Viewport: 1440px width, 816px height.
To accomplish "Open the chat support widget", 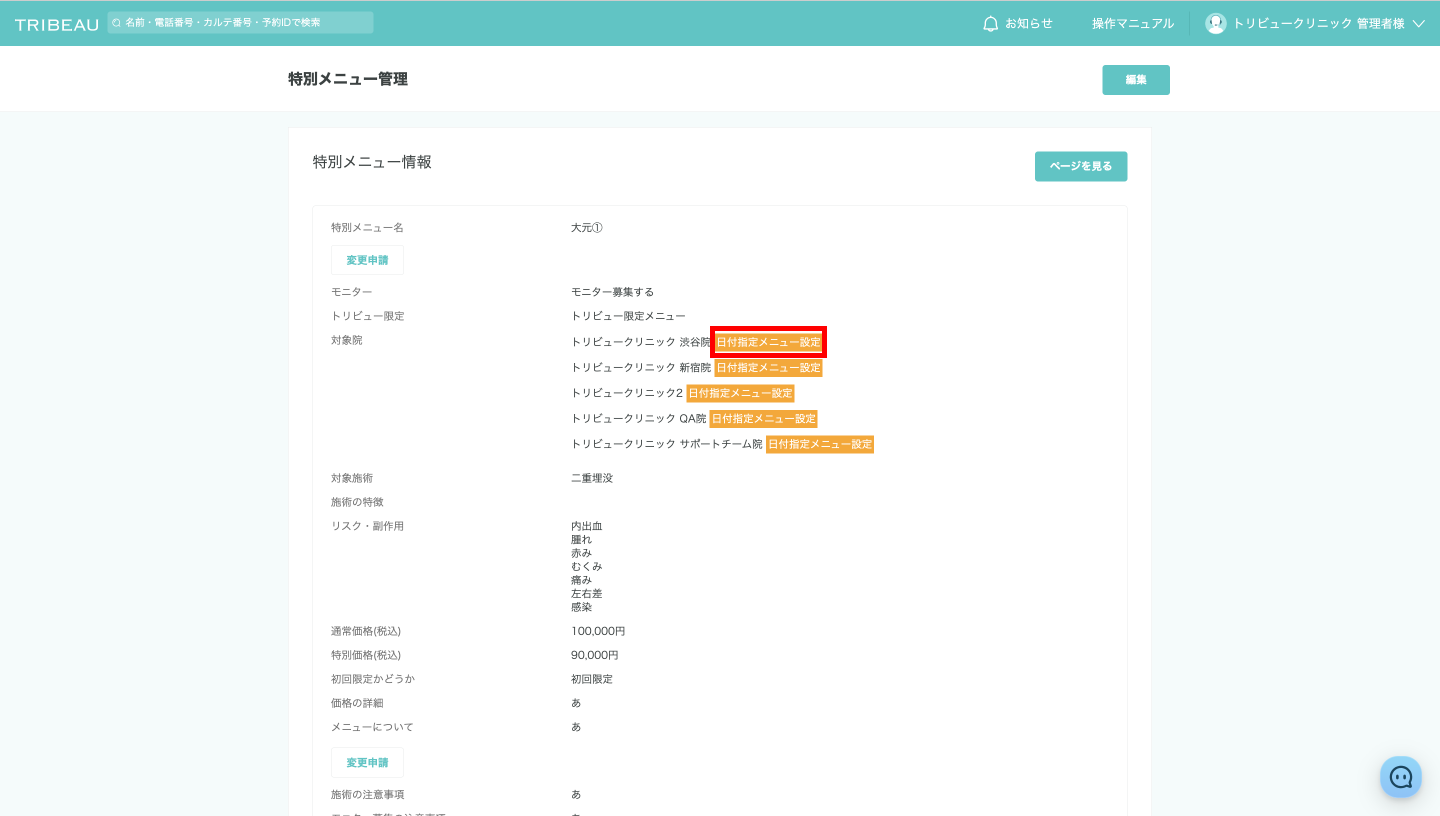I will click(x=1400, y=776).
